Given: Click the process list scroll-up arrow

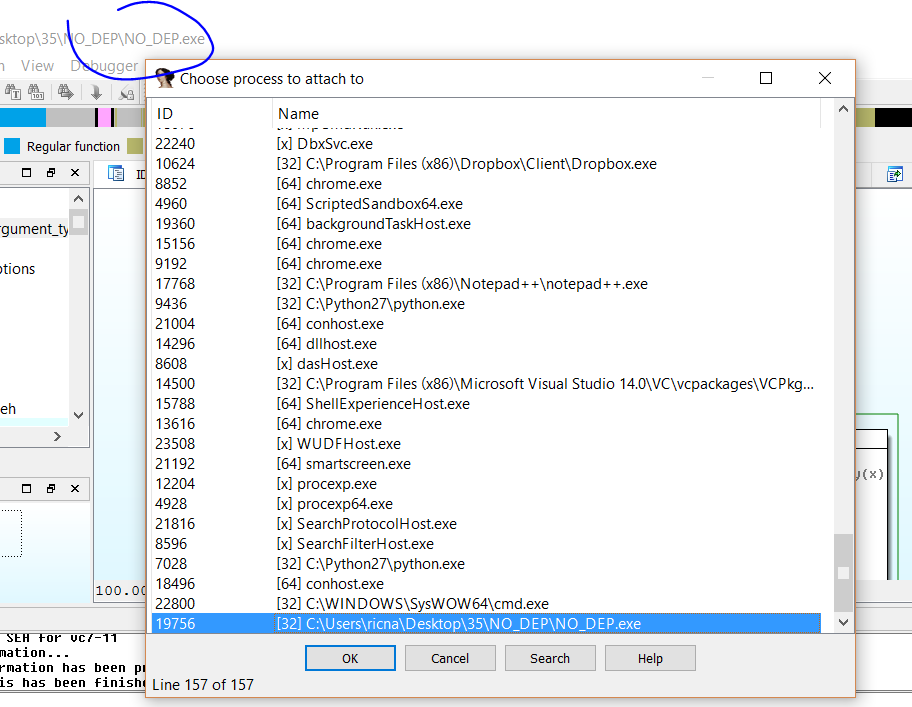Looking at the screenshot, I should pyautogui.click(x=843, y=110).
